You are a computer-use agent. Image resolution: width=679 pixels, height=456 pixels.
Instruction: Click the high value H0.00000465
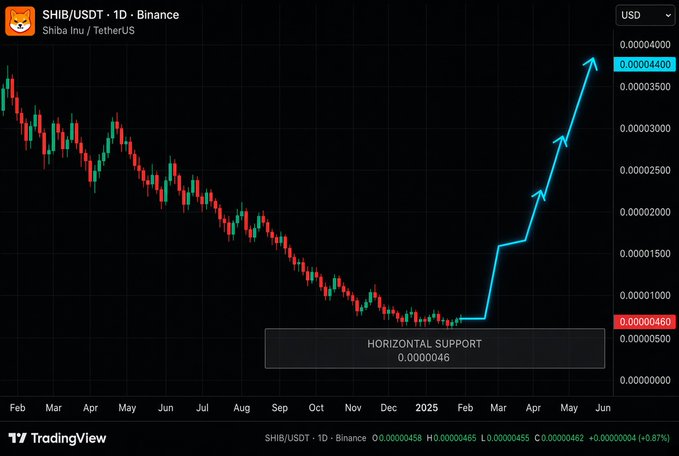452,438
